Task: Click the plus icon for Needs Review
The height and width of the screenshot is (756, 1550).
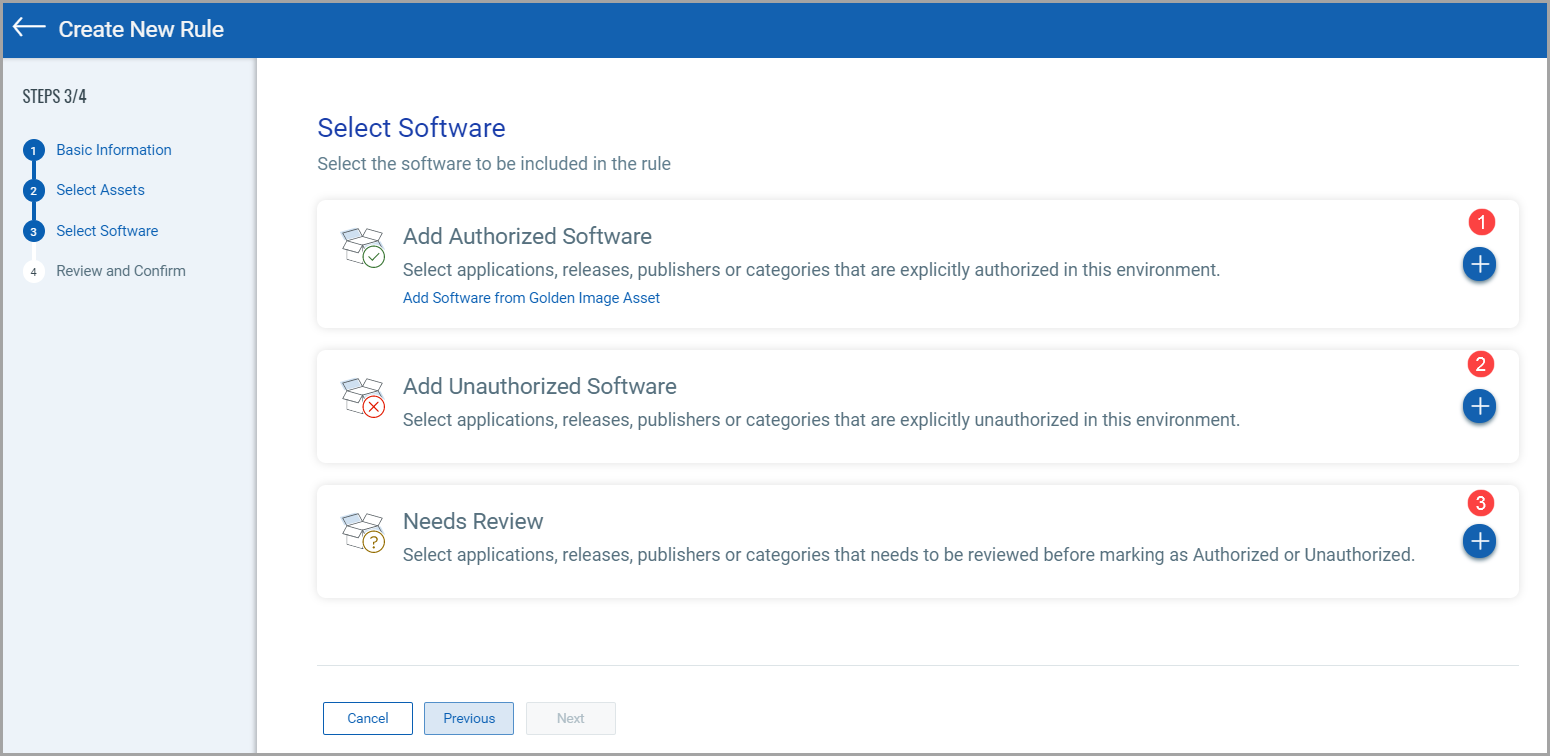Action: 1479,541
